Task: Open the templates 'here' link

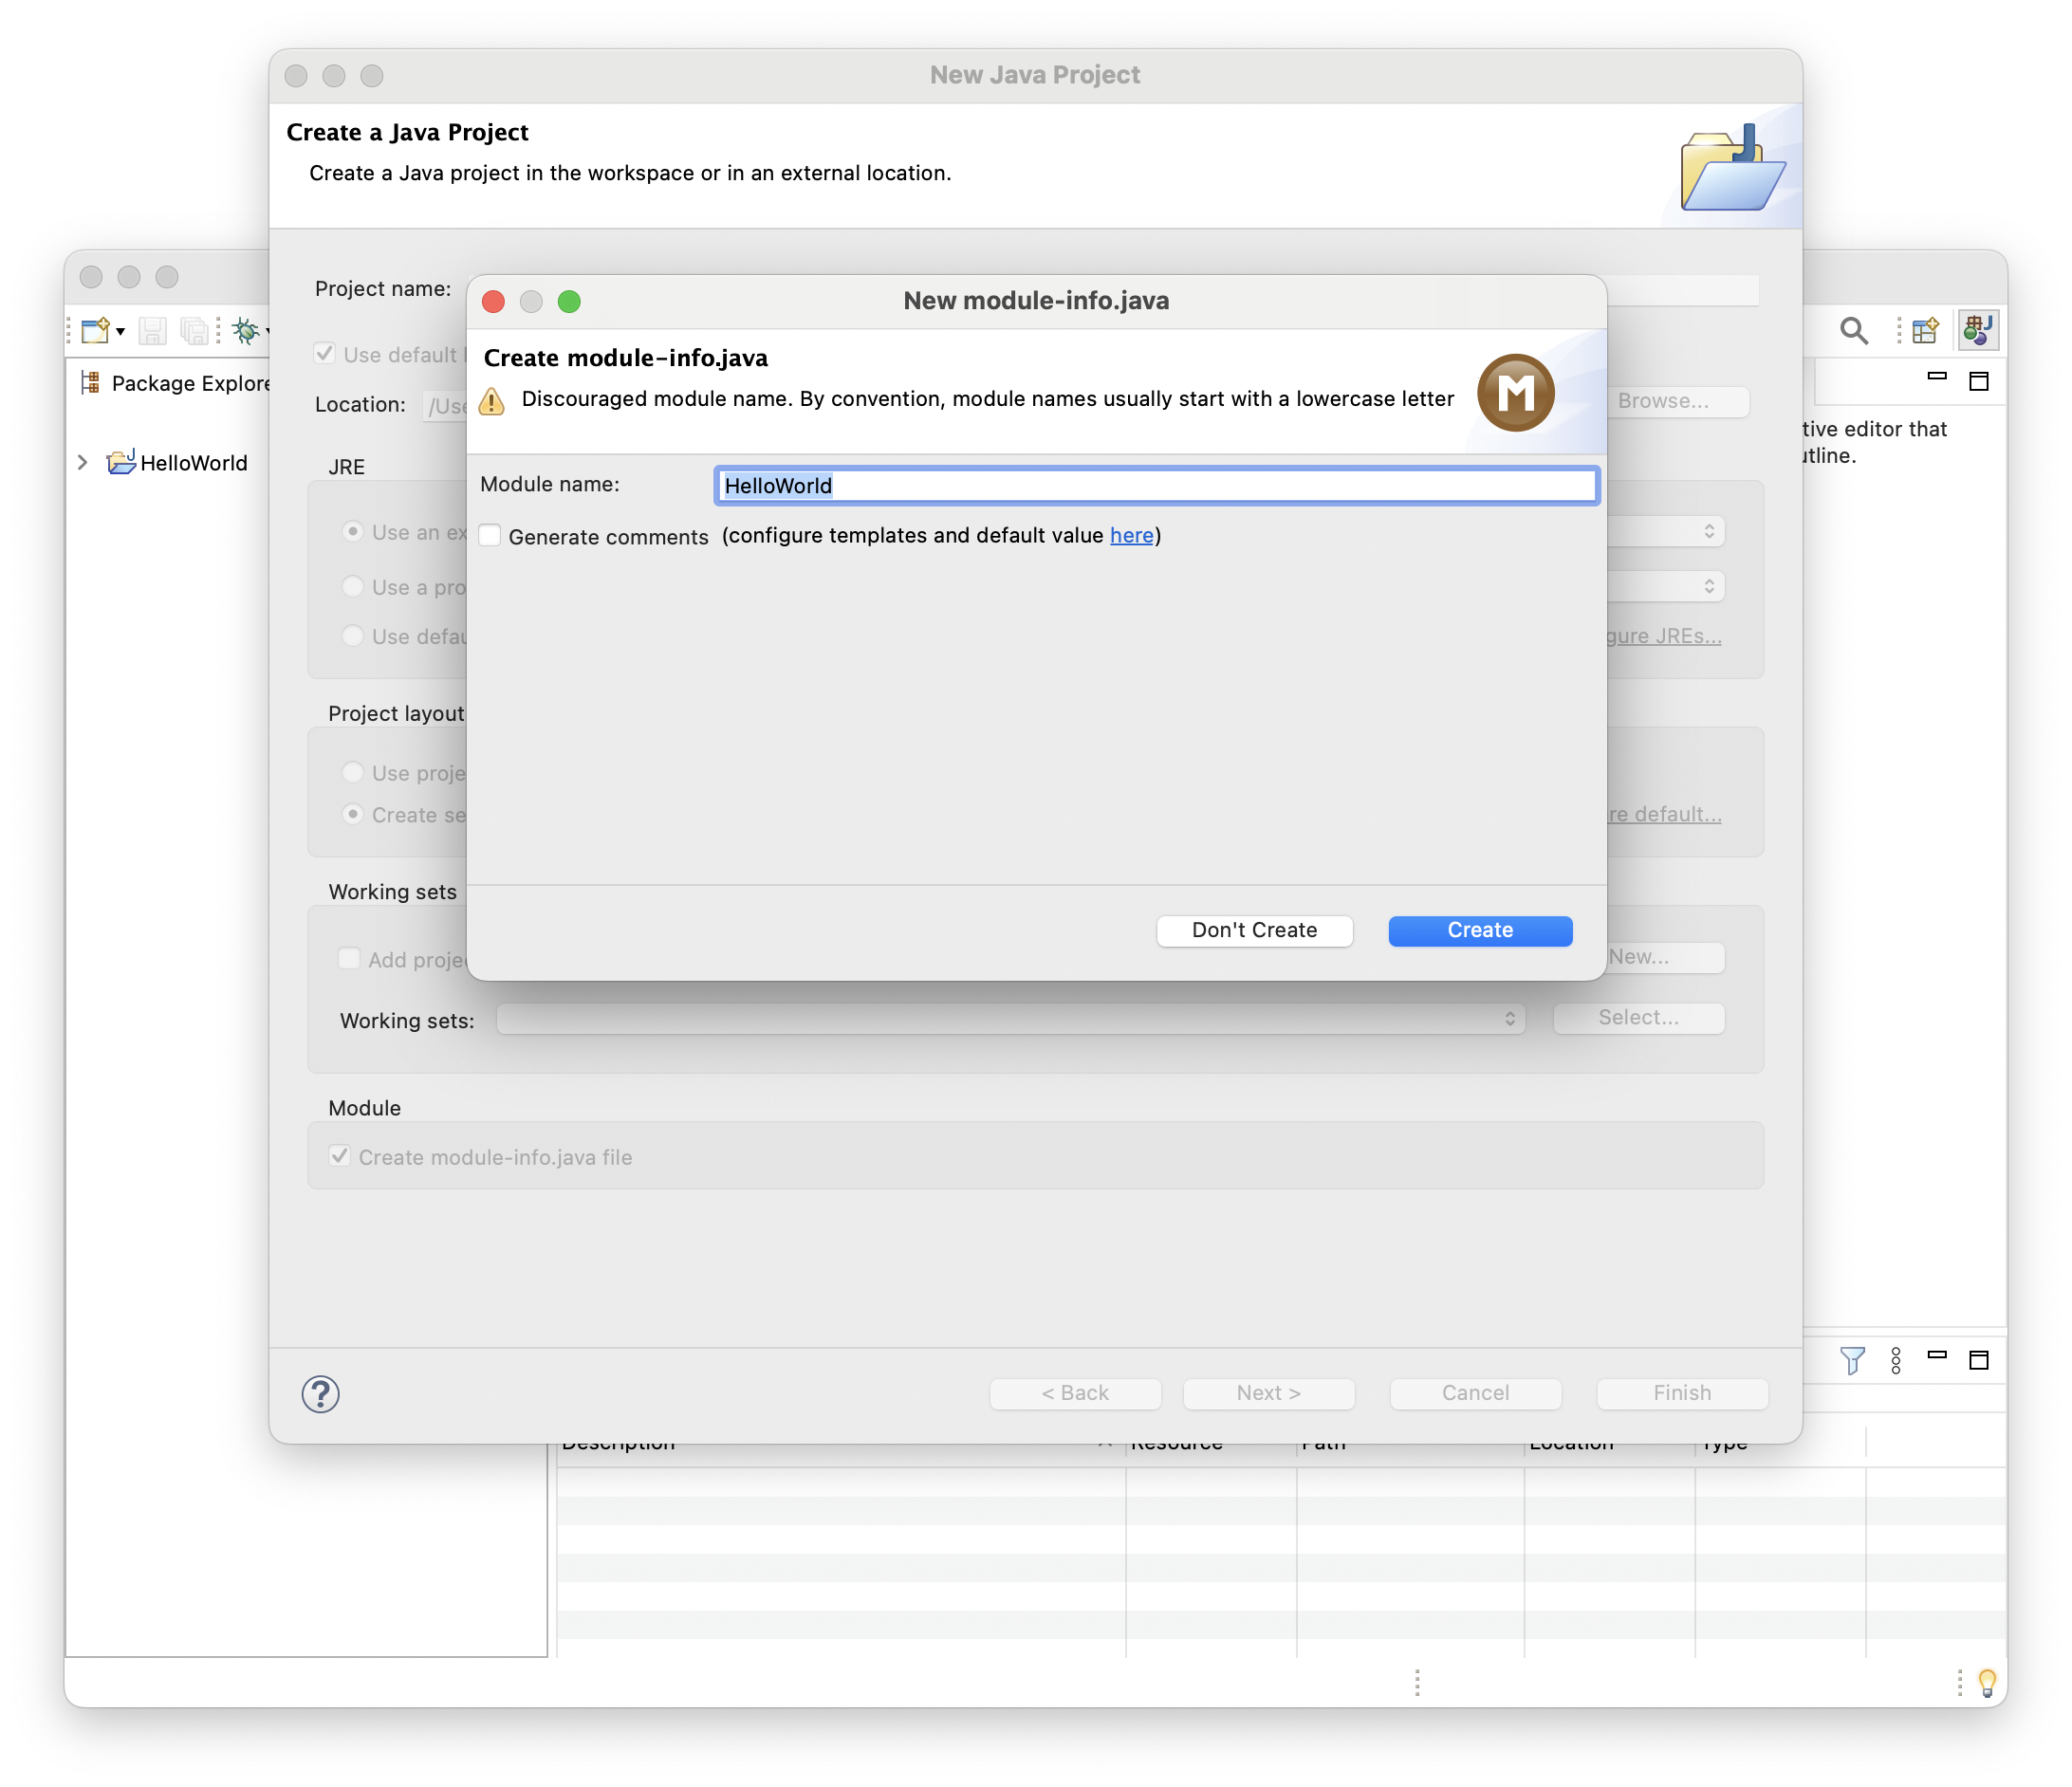Action: pos(1131,536)
